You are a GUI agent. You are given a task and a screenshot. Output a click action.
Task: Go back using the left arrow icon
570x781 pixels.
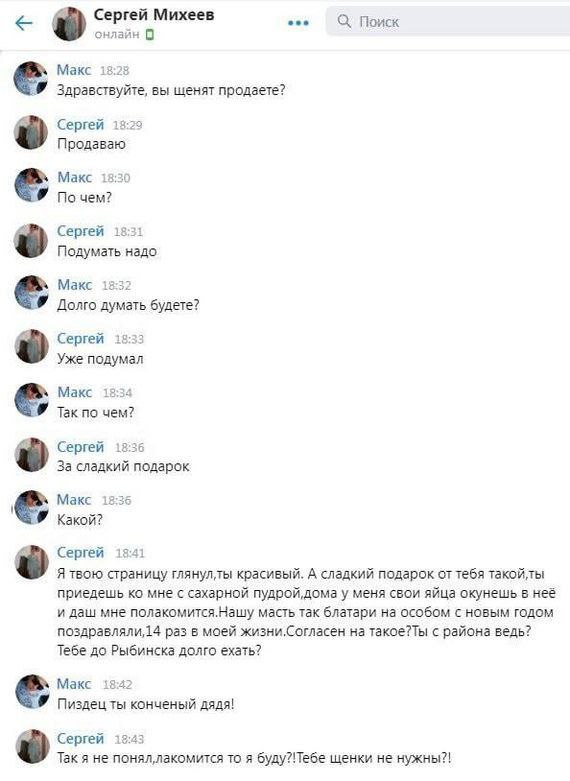click(x=24, y=23)
